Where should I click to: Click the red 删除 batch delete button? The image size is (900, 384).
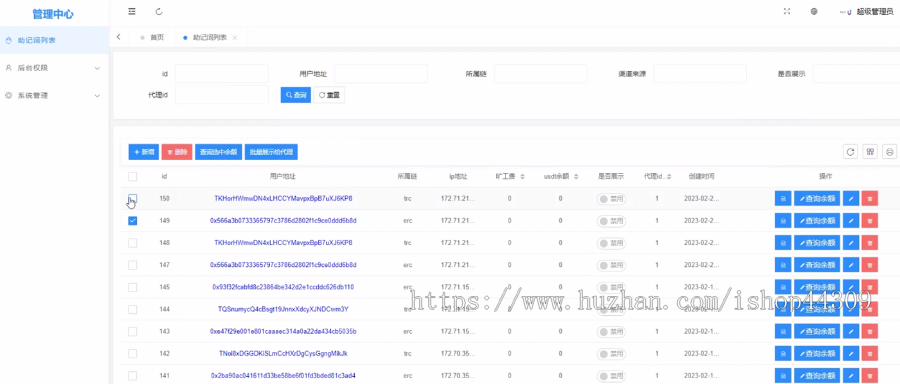click(177, 152)
